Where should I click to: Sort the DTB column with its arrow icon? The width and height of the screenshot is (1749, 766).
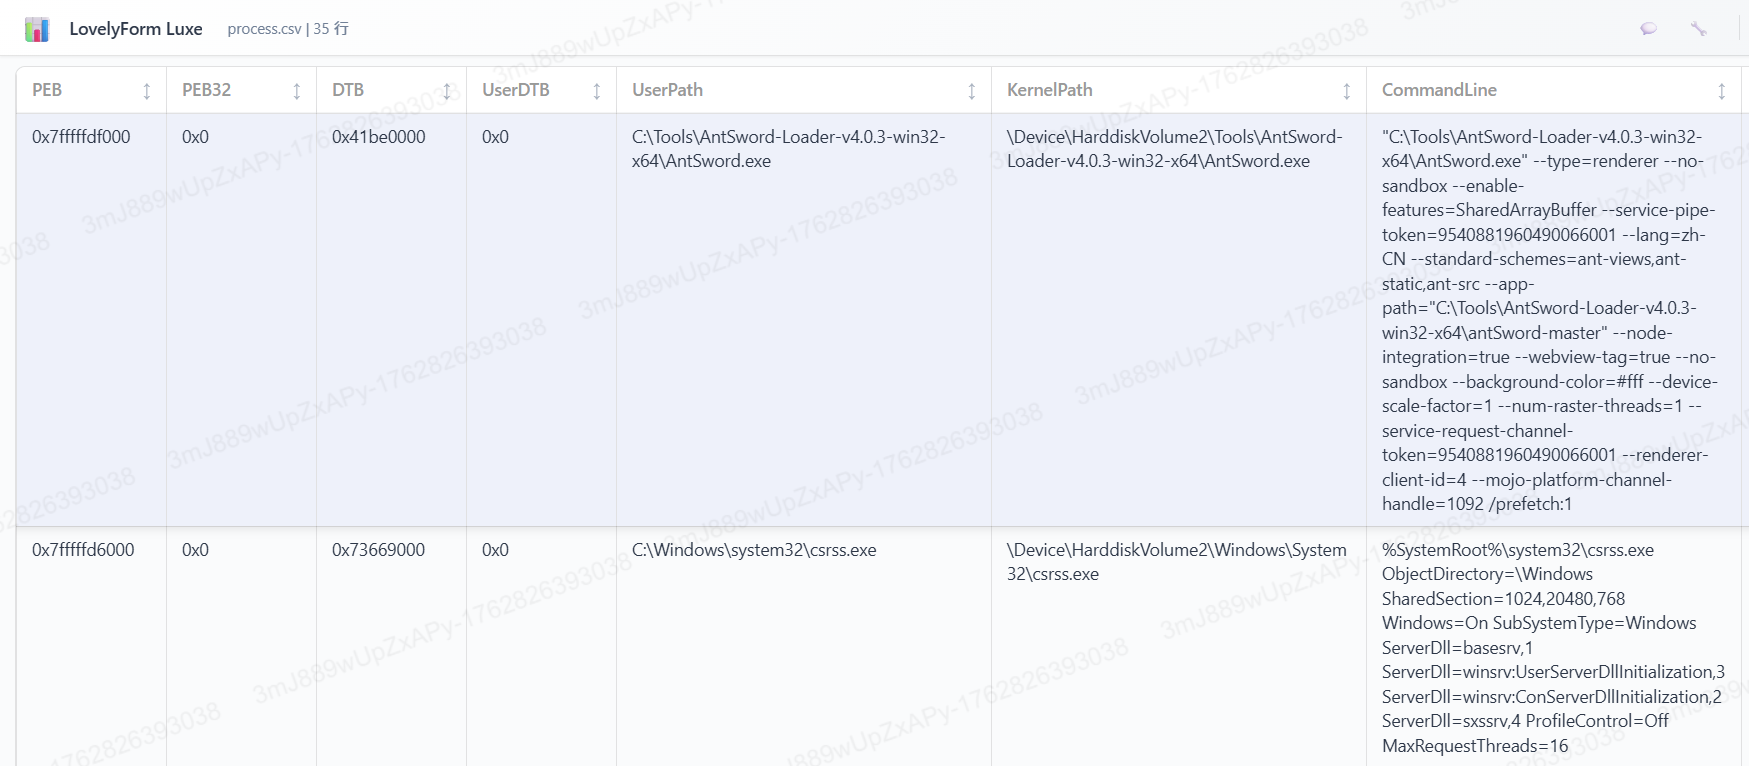coord(446,91)
